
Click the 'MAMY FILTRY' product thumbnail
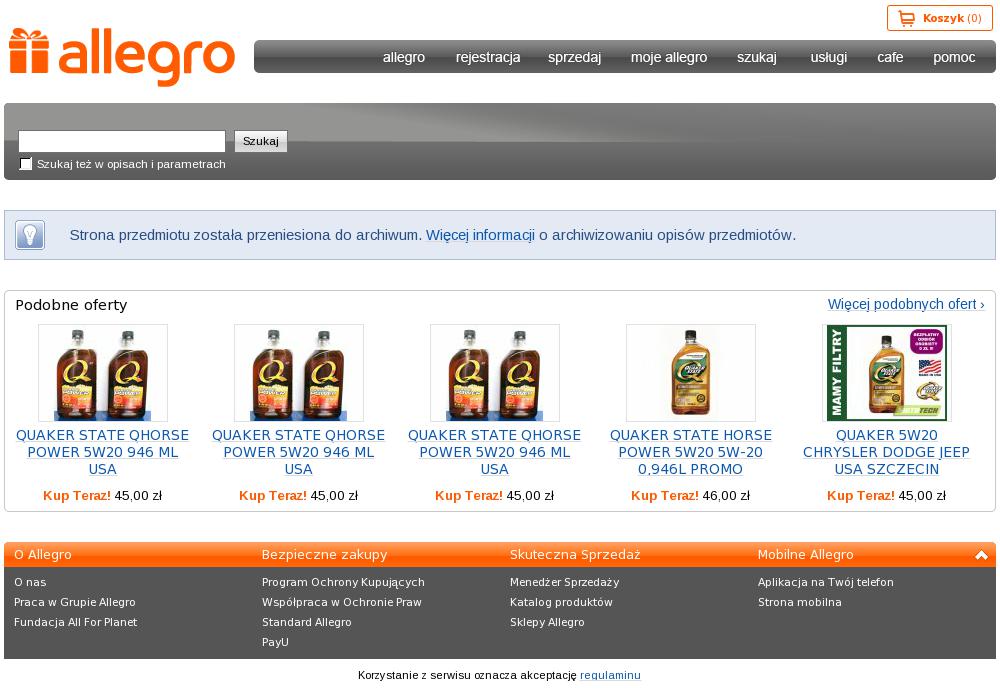pos(886,373)
